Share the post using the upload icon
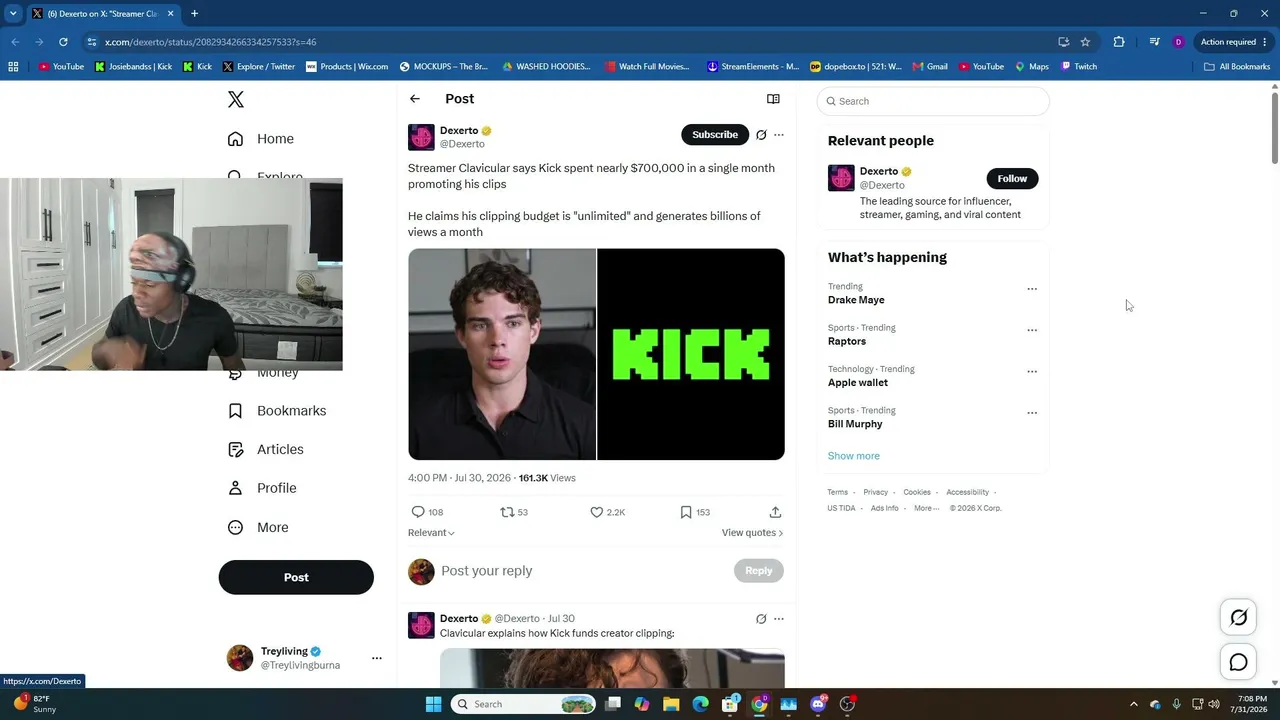The height and width of the screenshot is (720, 1280). point(775,512)
